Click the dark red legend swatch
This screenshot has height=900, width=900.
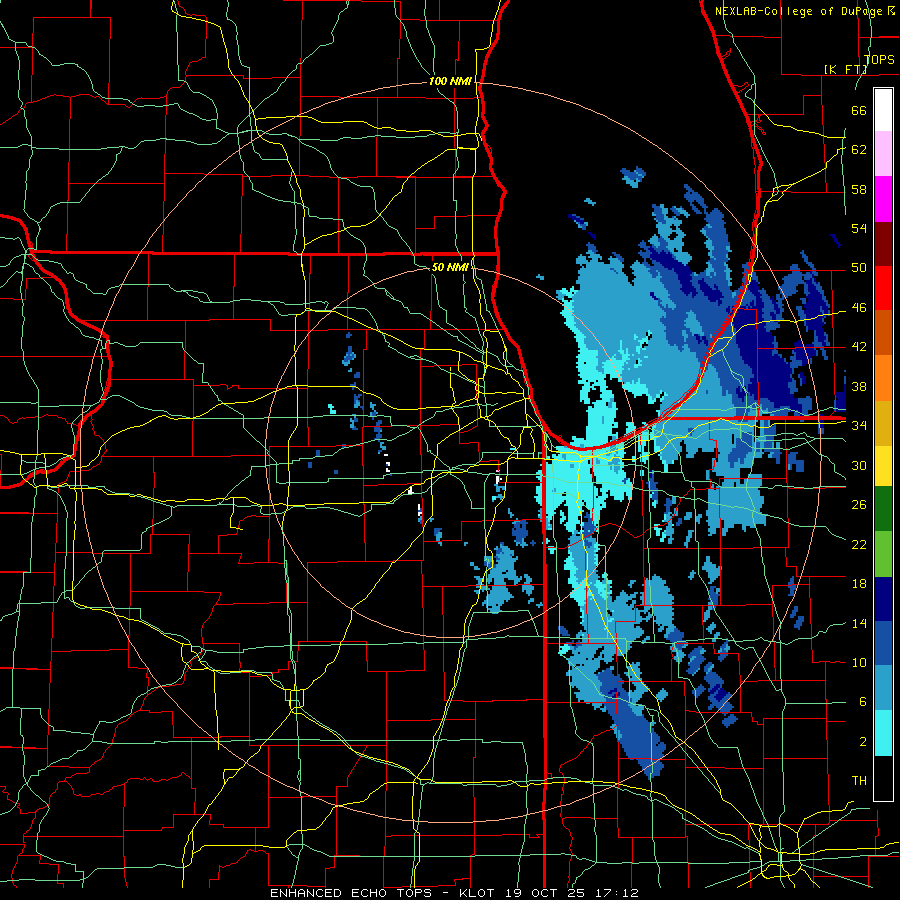point(883,243)
